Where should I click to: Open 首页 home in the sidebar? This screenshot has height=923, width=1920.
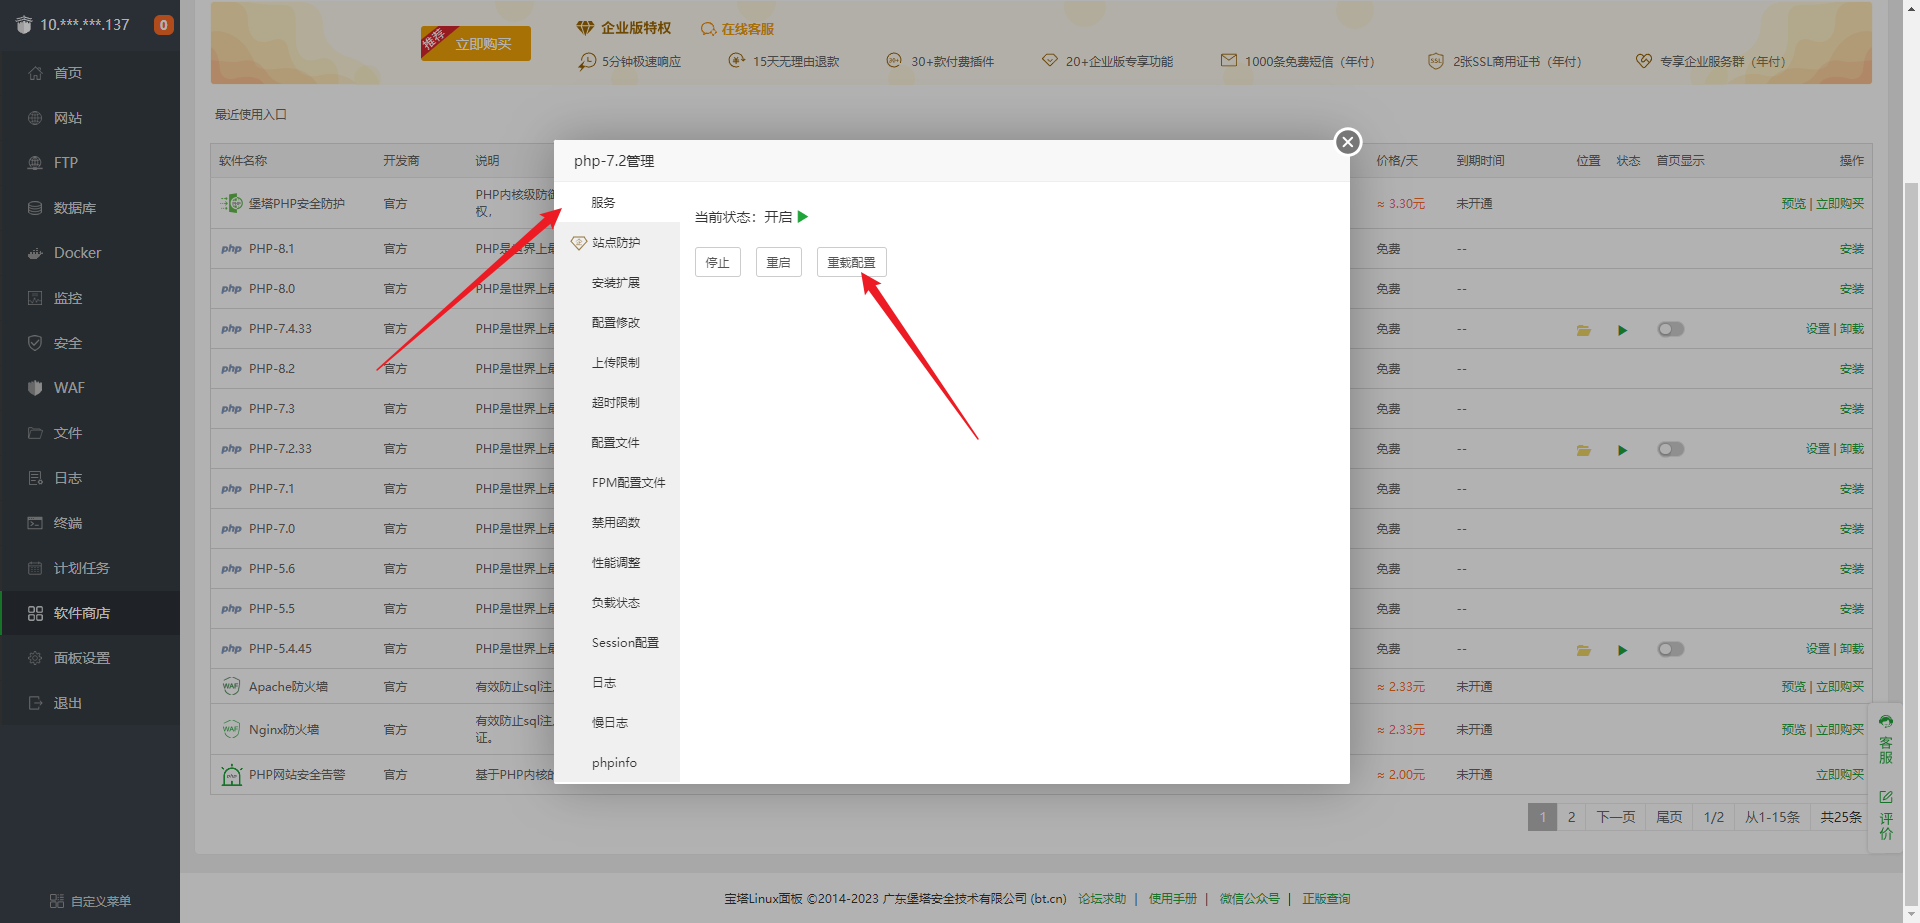68,73
